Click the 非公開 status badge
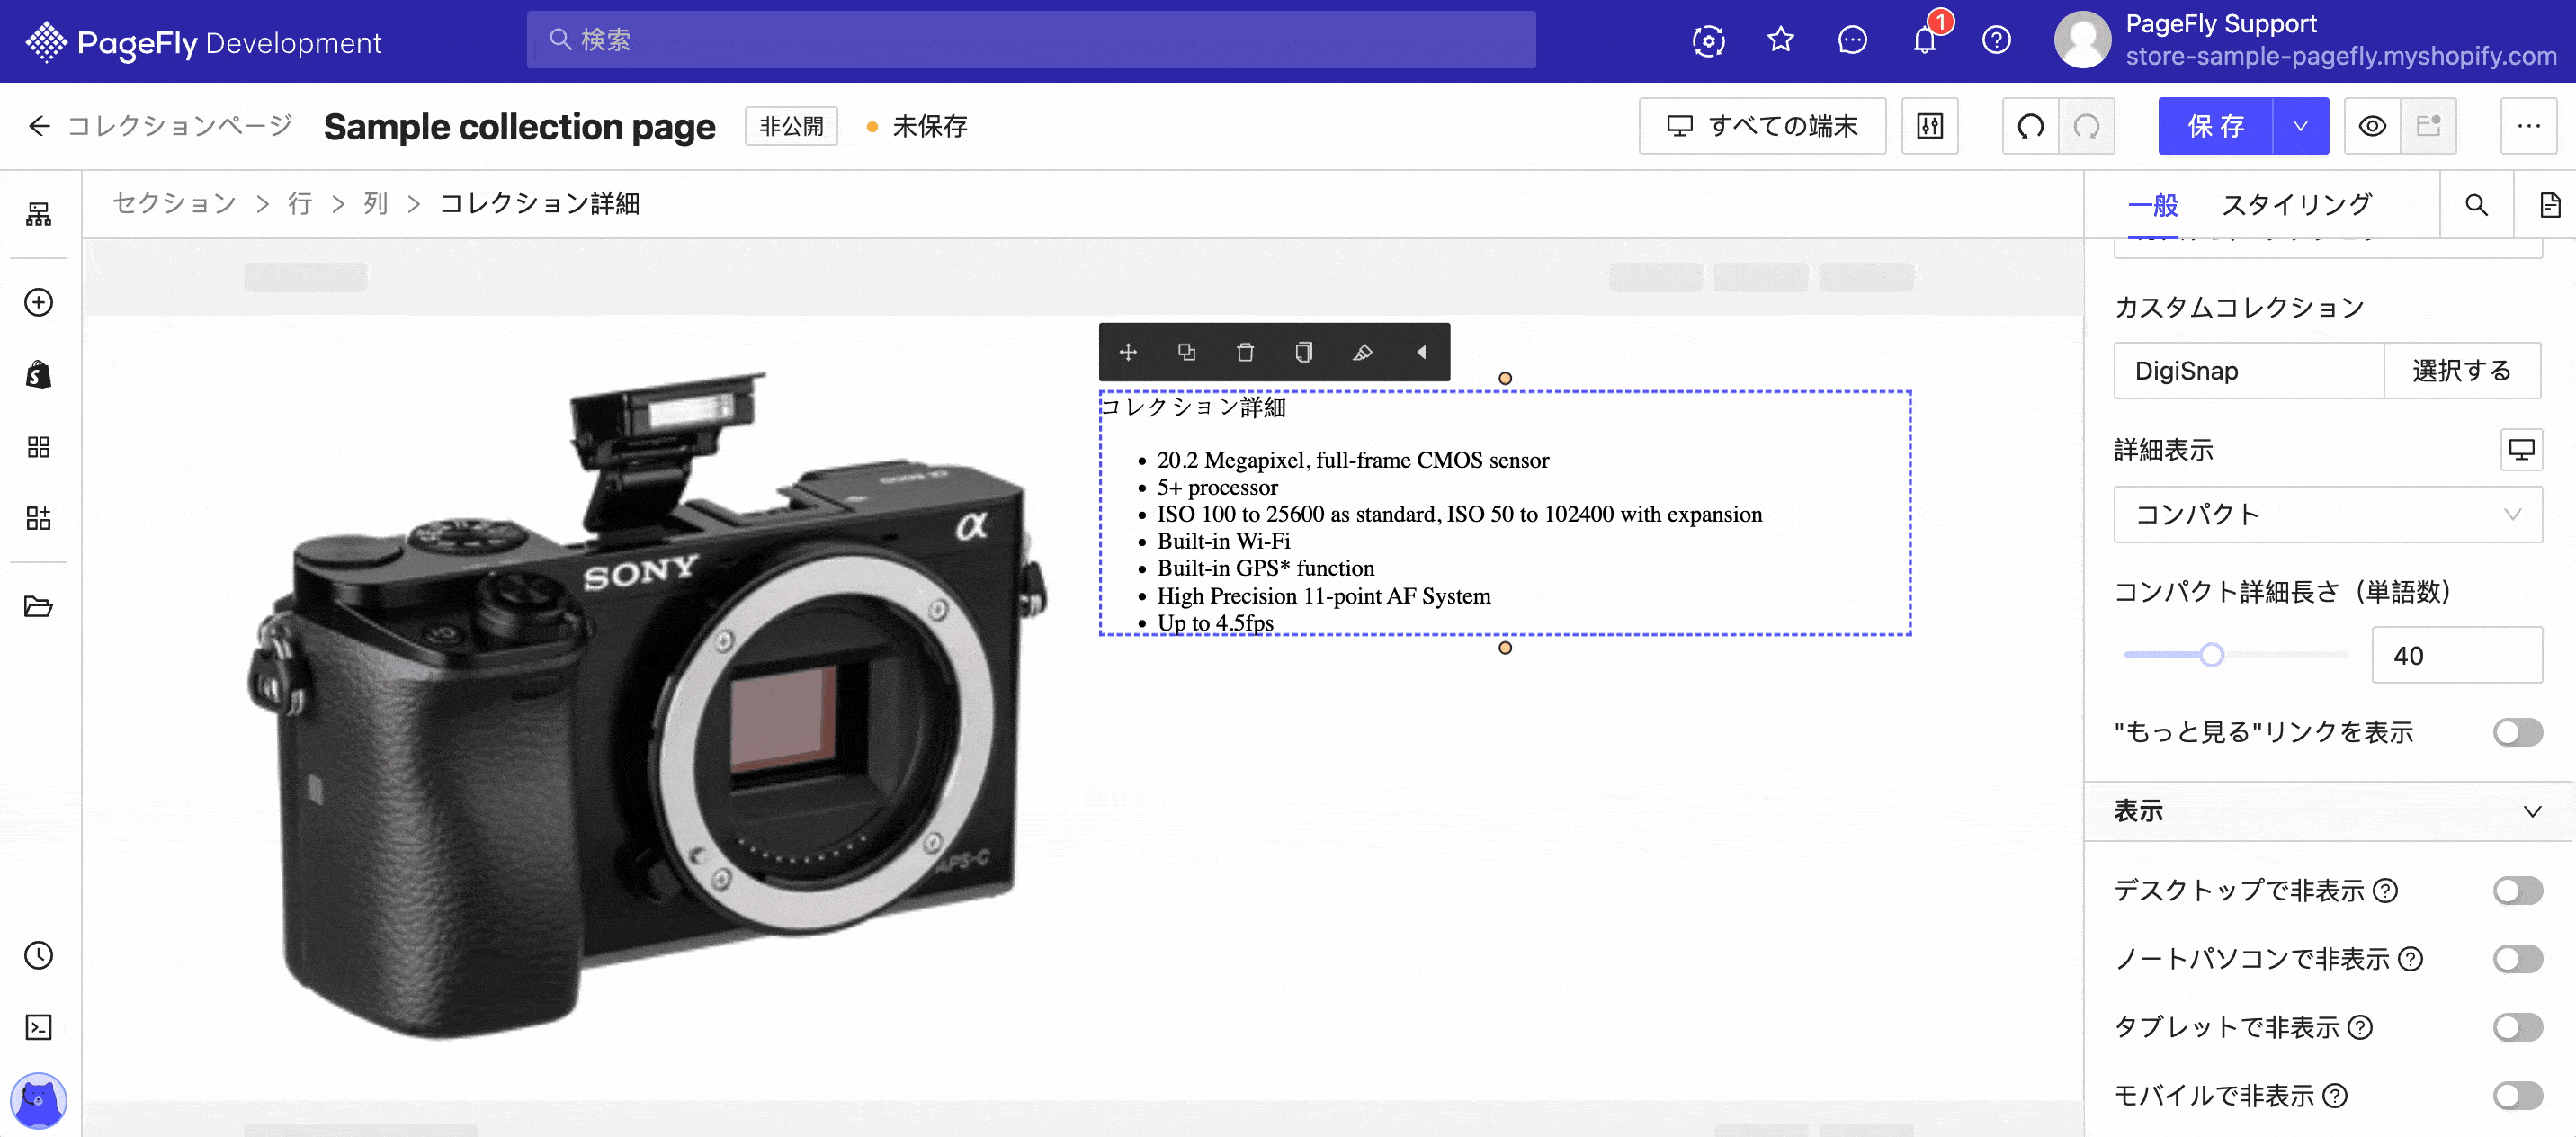Viewport: 2576px width, 1137px height. click(791, 126)
